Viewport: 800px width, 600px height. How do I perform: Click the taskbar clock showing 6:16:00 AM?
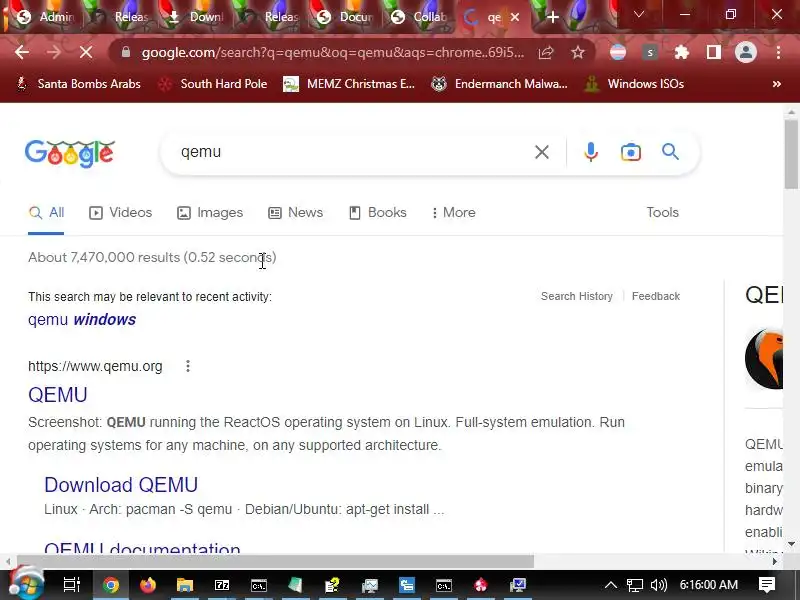pyautogui.click(x=708, y=585)
